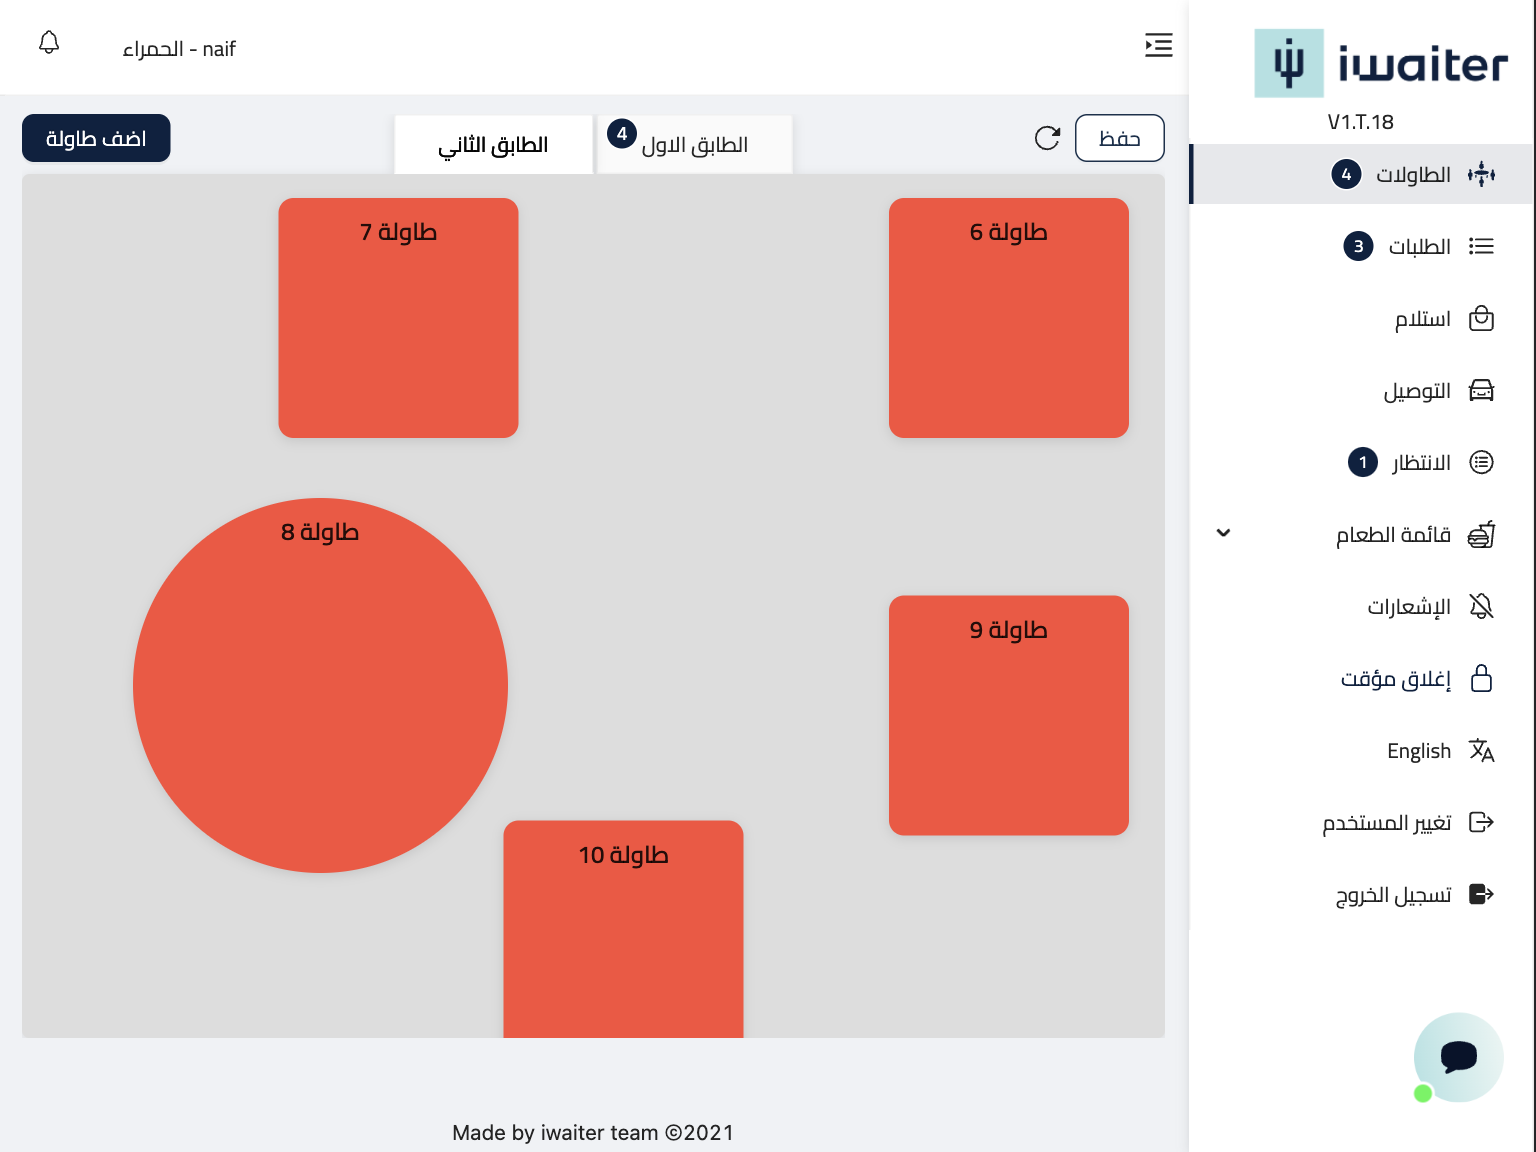Click the notification bell icon
Viewport: 1536px width, 1152px height.
pos(49,43)
